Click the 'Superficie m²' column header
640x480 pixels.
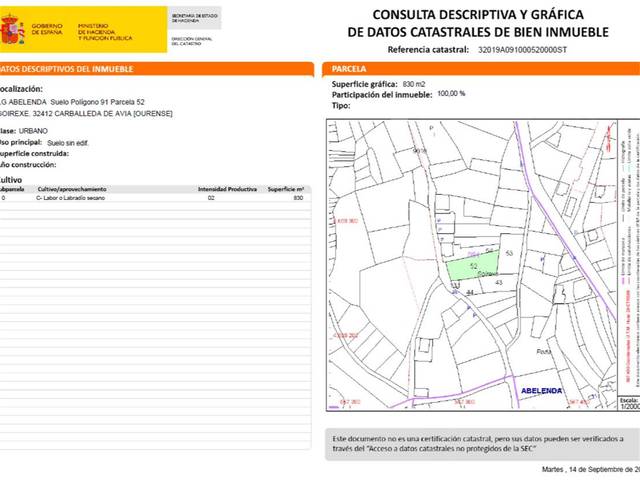tap(286, 189)
